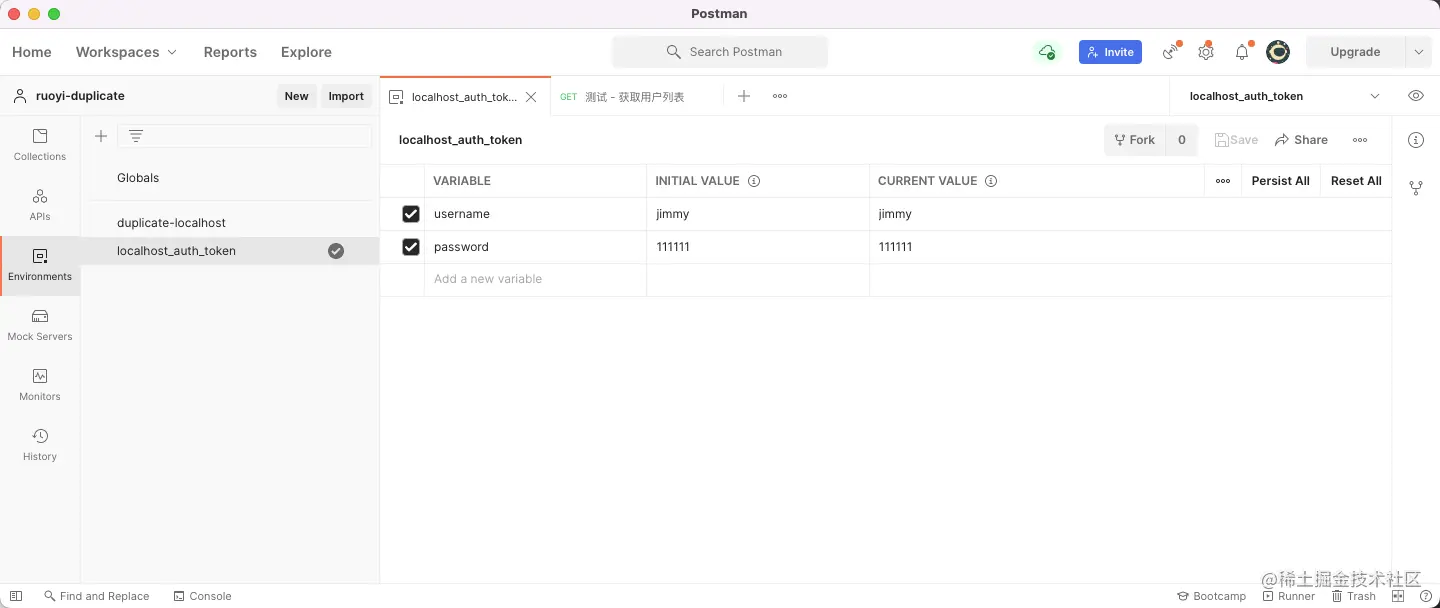Open the notifications bell

1242,52
